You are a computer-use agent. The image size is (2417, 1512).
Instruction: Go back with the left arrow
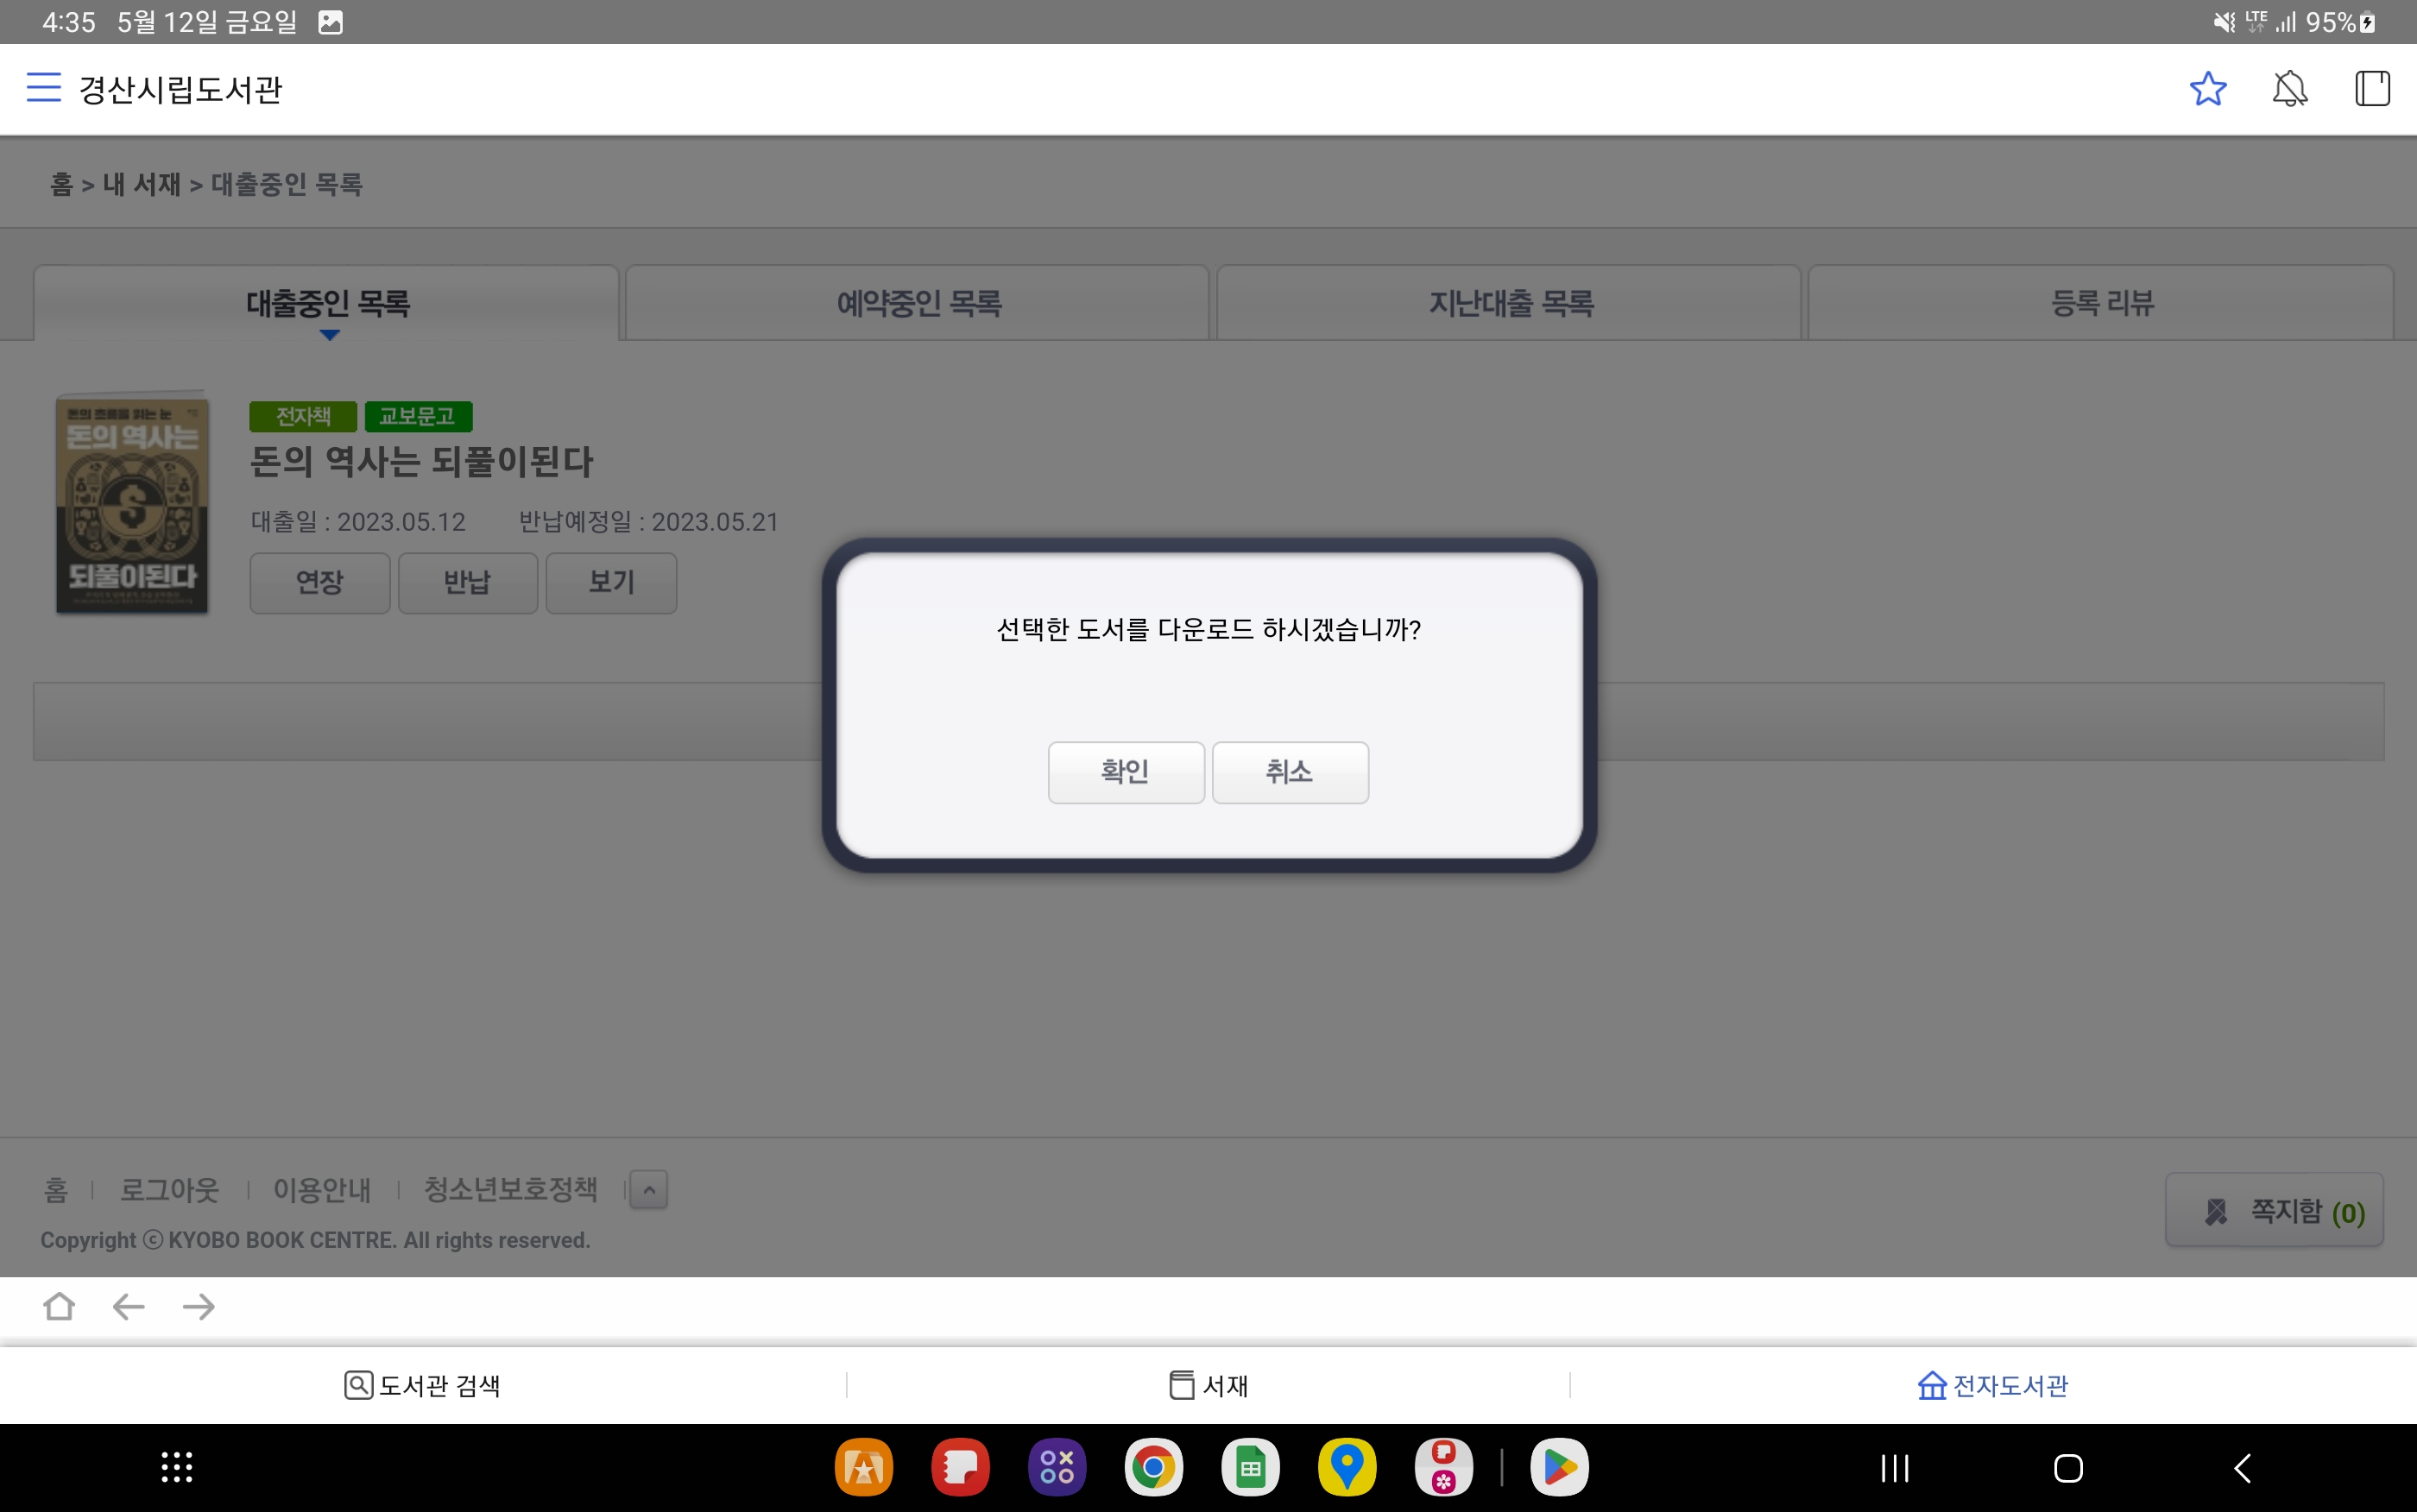pos(129,1306)
